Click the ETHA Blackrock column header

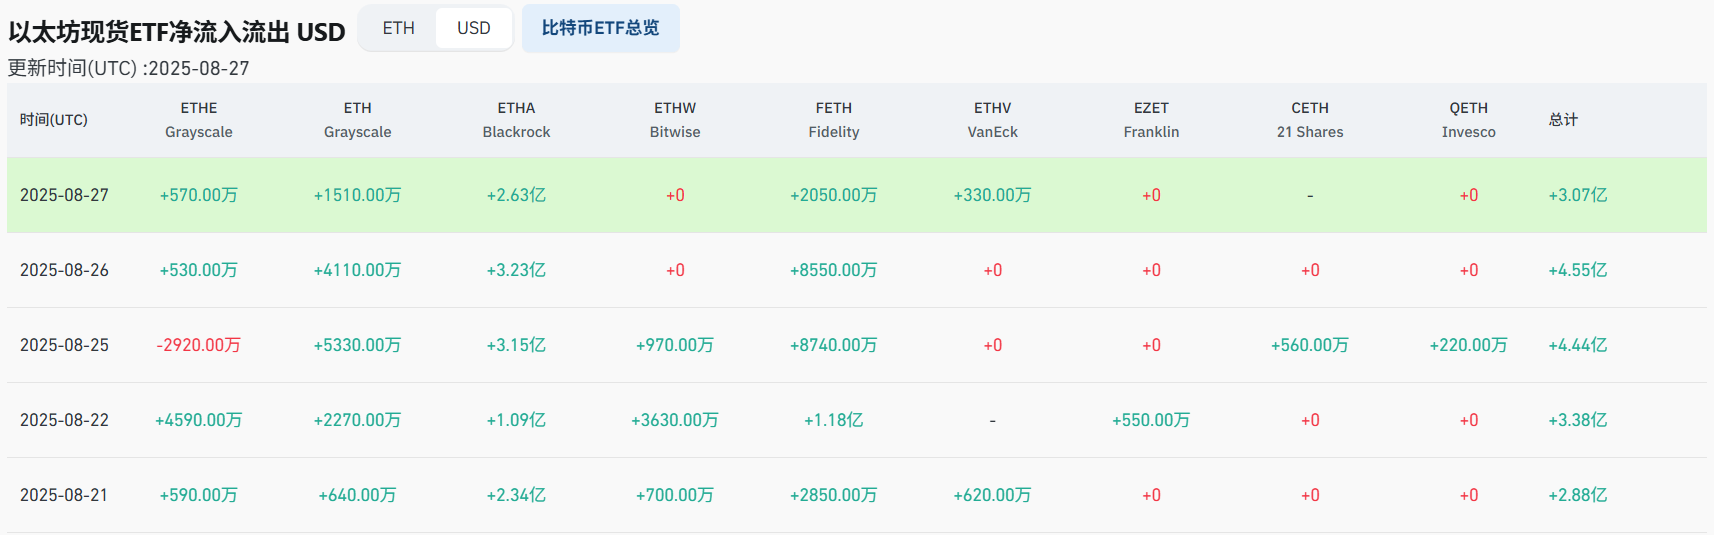click(516, 120)
